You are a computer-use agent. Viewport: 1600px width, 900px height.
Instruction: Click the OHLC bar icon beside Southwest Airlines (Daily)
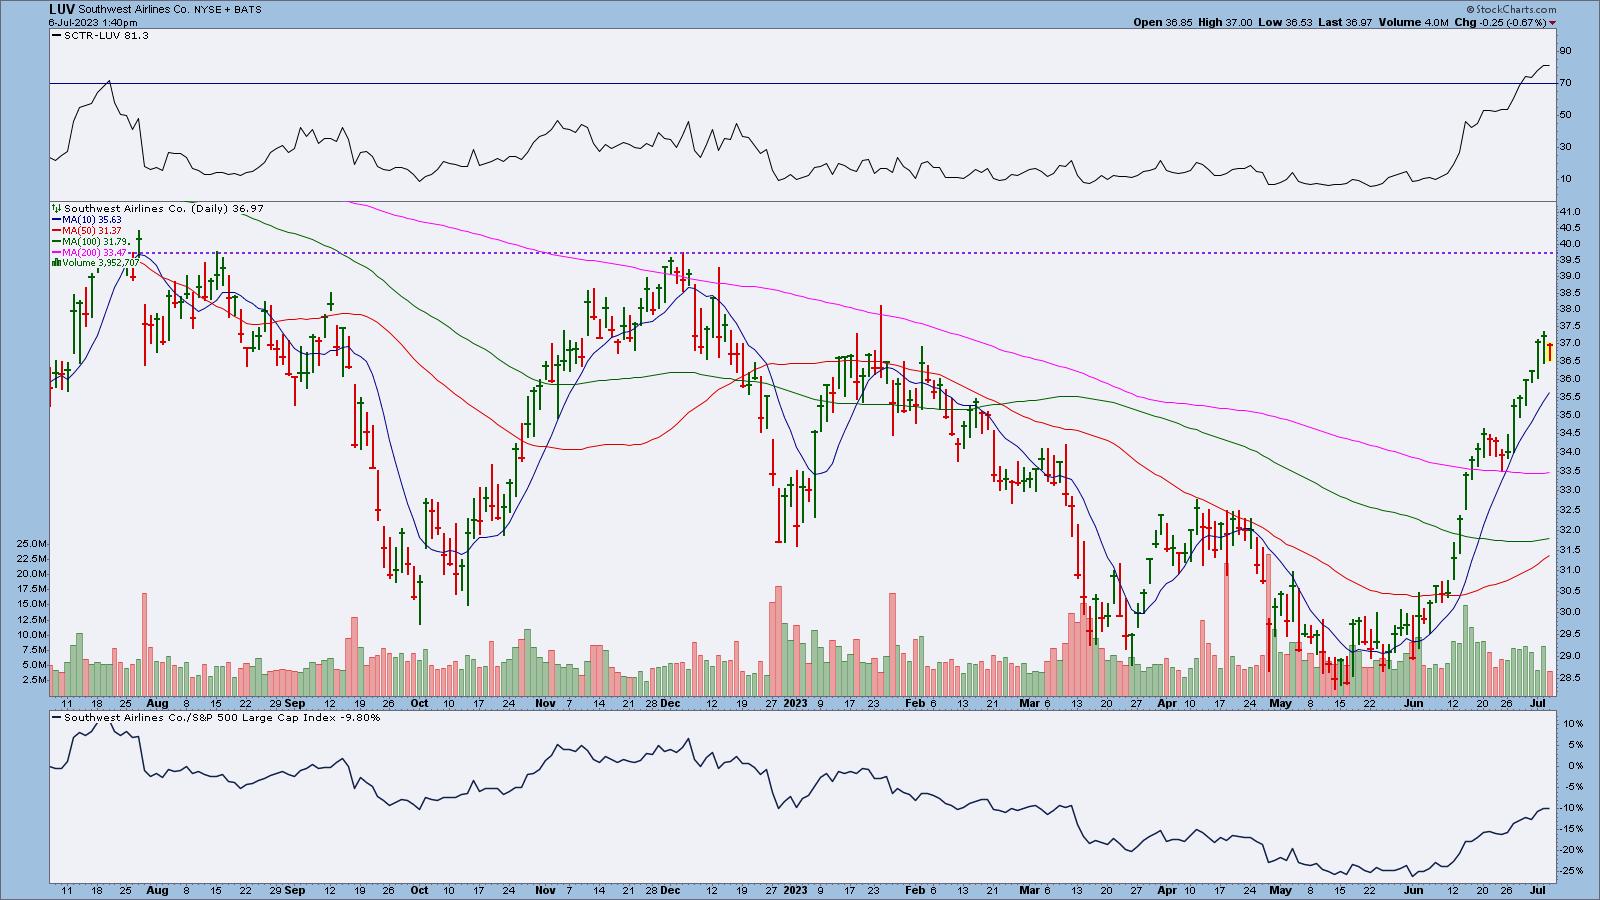pos(56,209)
